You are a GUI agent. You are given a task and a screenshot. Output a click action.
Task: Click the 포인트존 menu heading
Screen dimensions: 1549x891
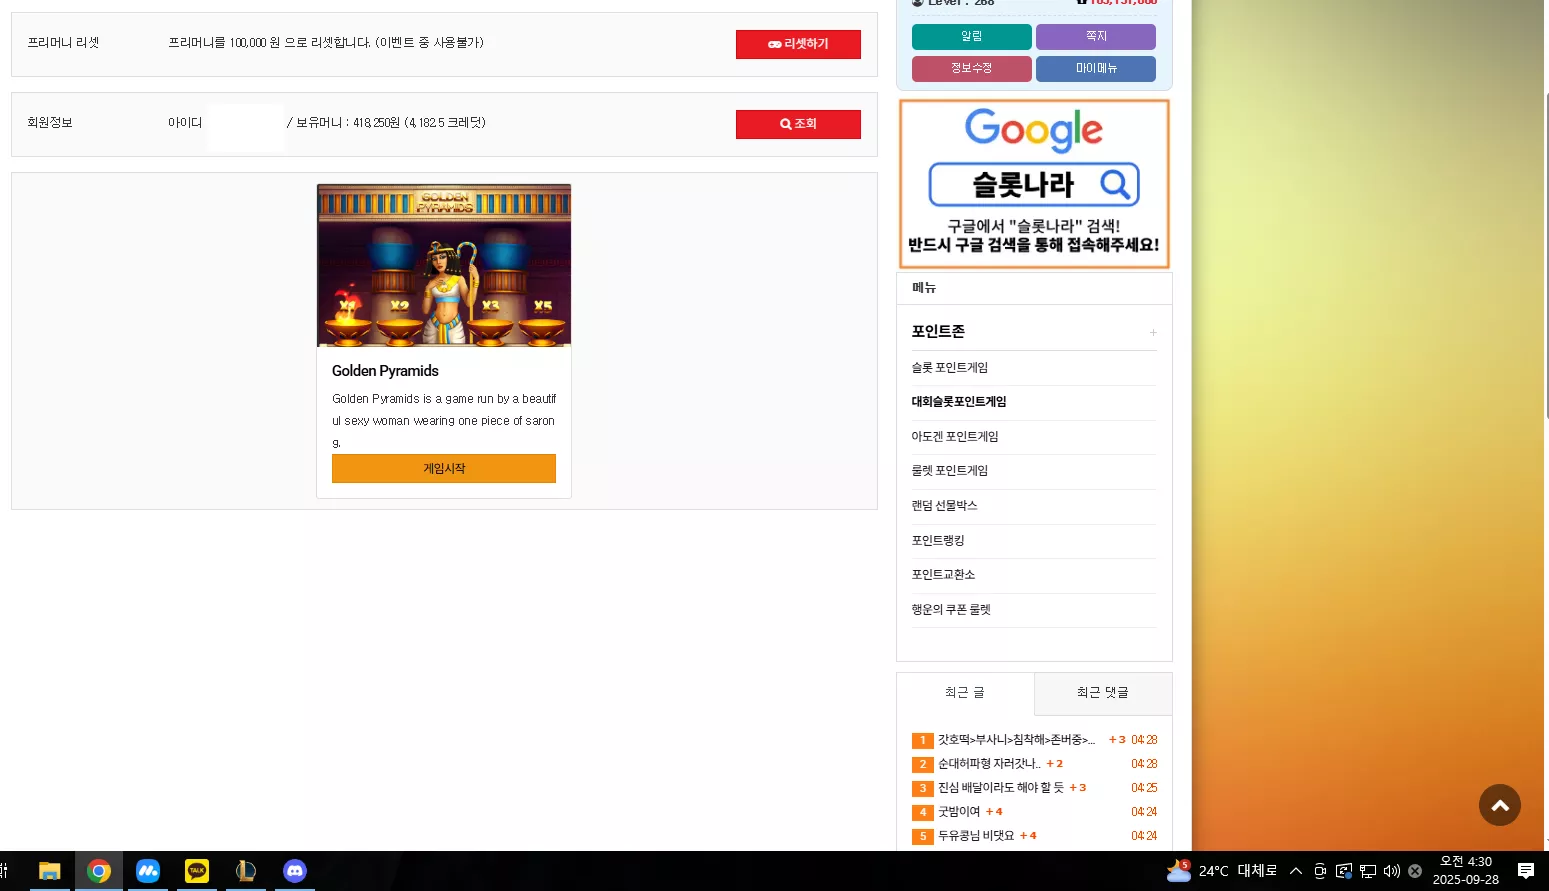938,331
